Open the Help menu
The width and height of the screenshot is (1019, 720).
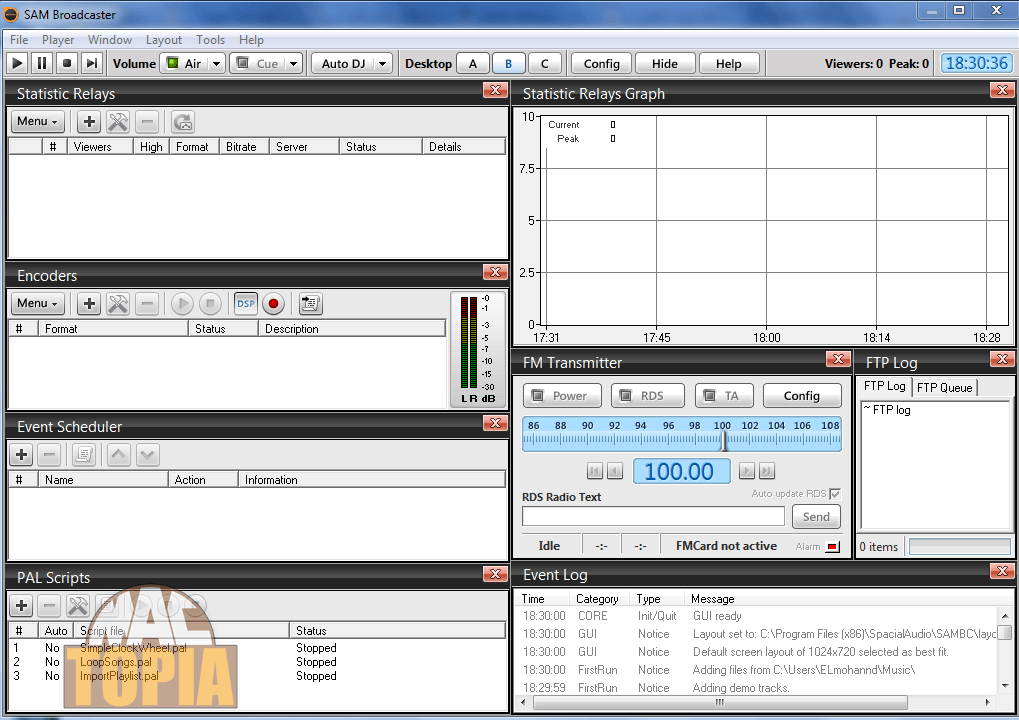pyautogui.click(x=251, y=40)
